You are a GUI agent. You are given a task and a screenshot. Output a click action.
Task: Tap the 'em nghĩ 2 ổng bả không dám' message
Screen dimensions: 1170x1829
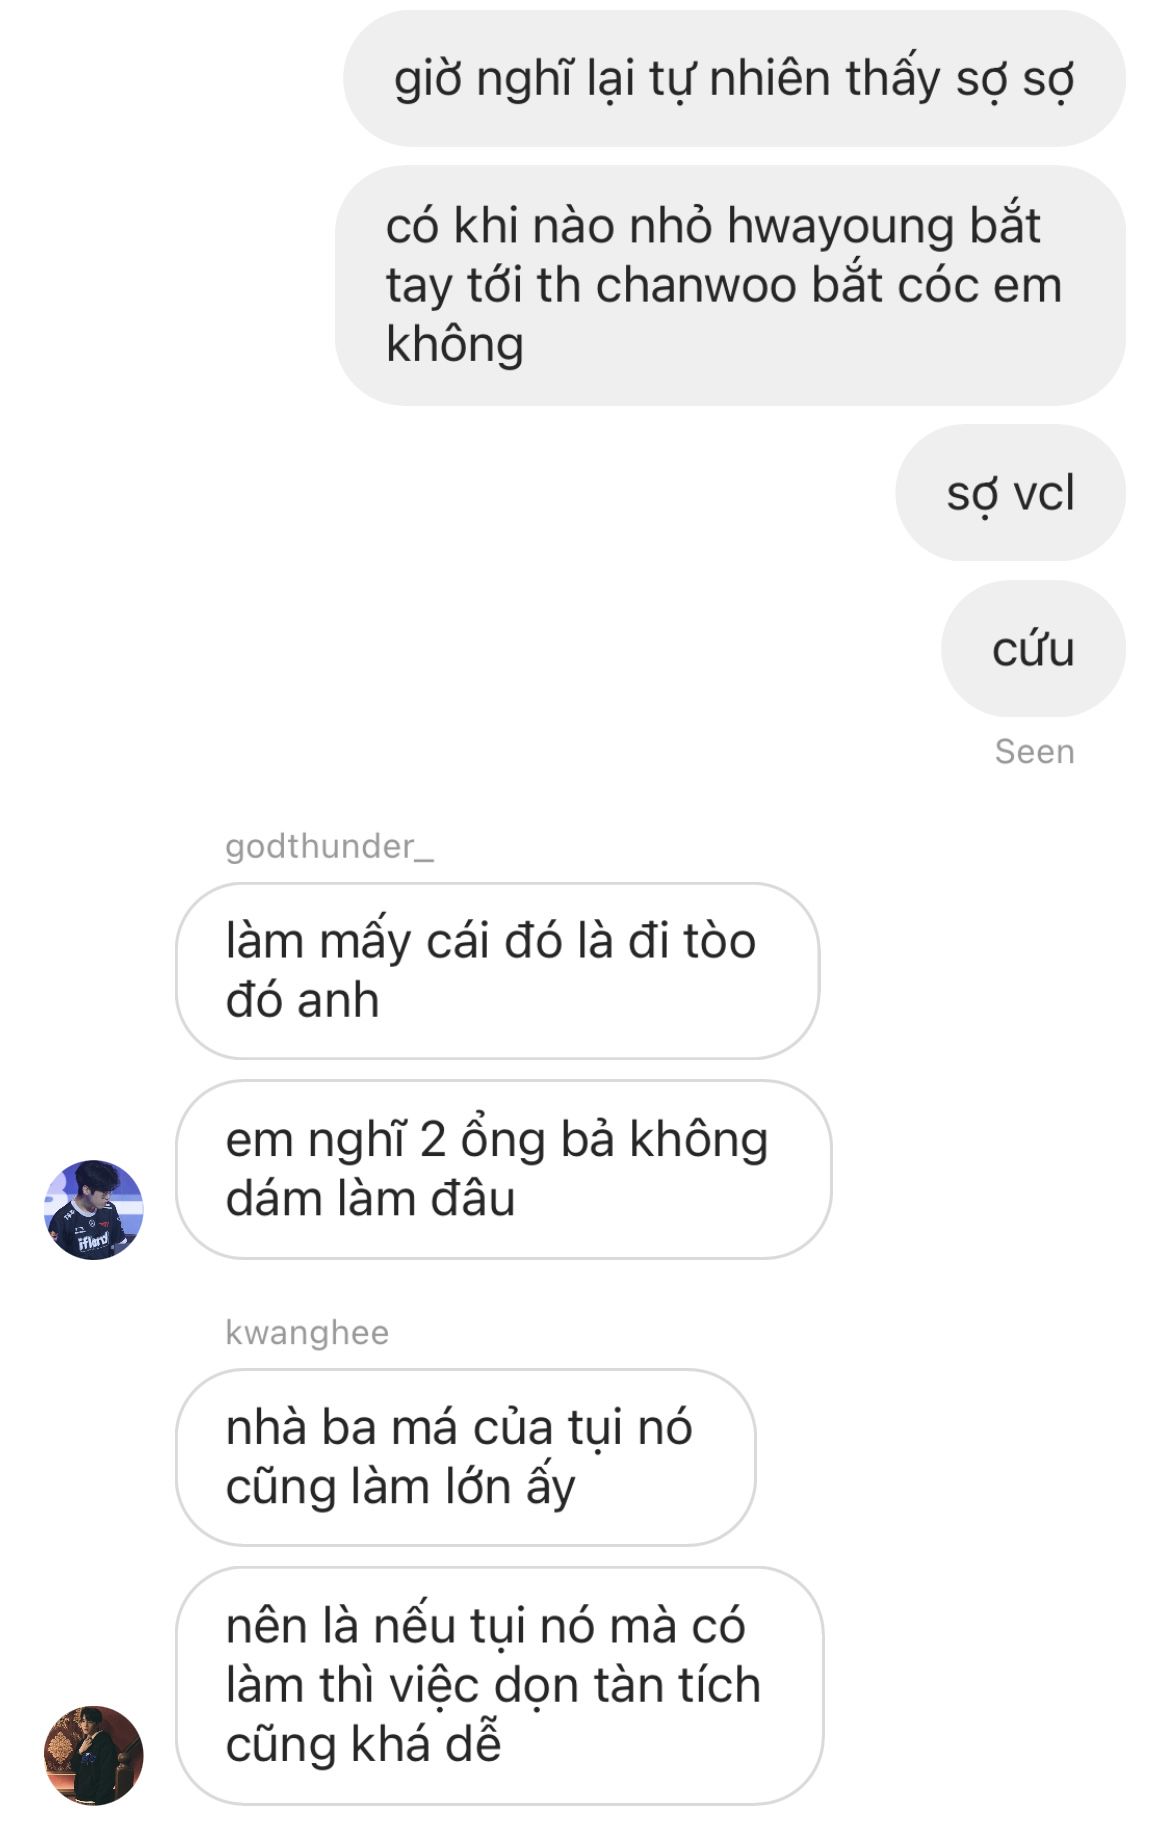point(503,1169)
